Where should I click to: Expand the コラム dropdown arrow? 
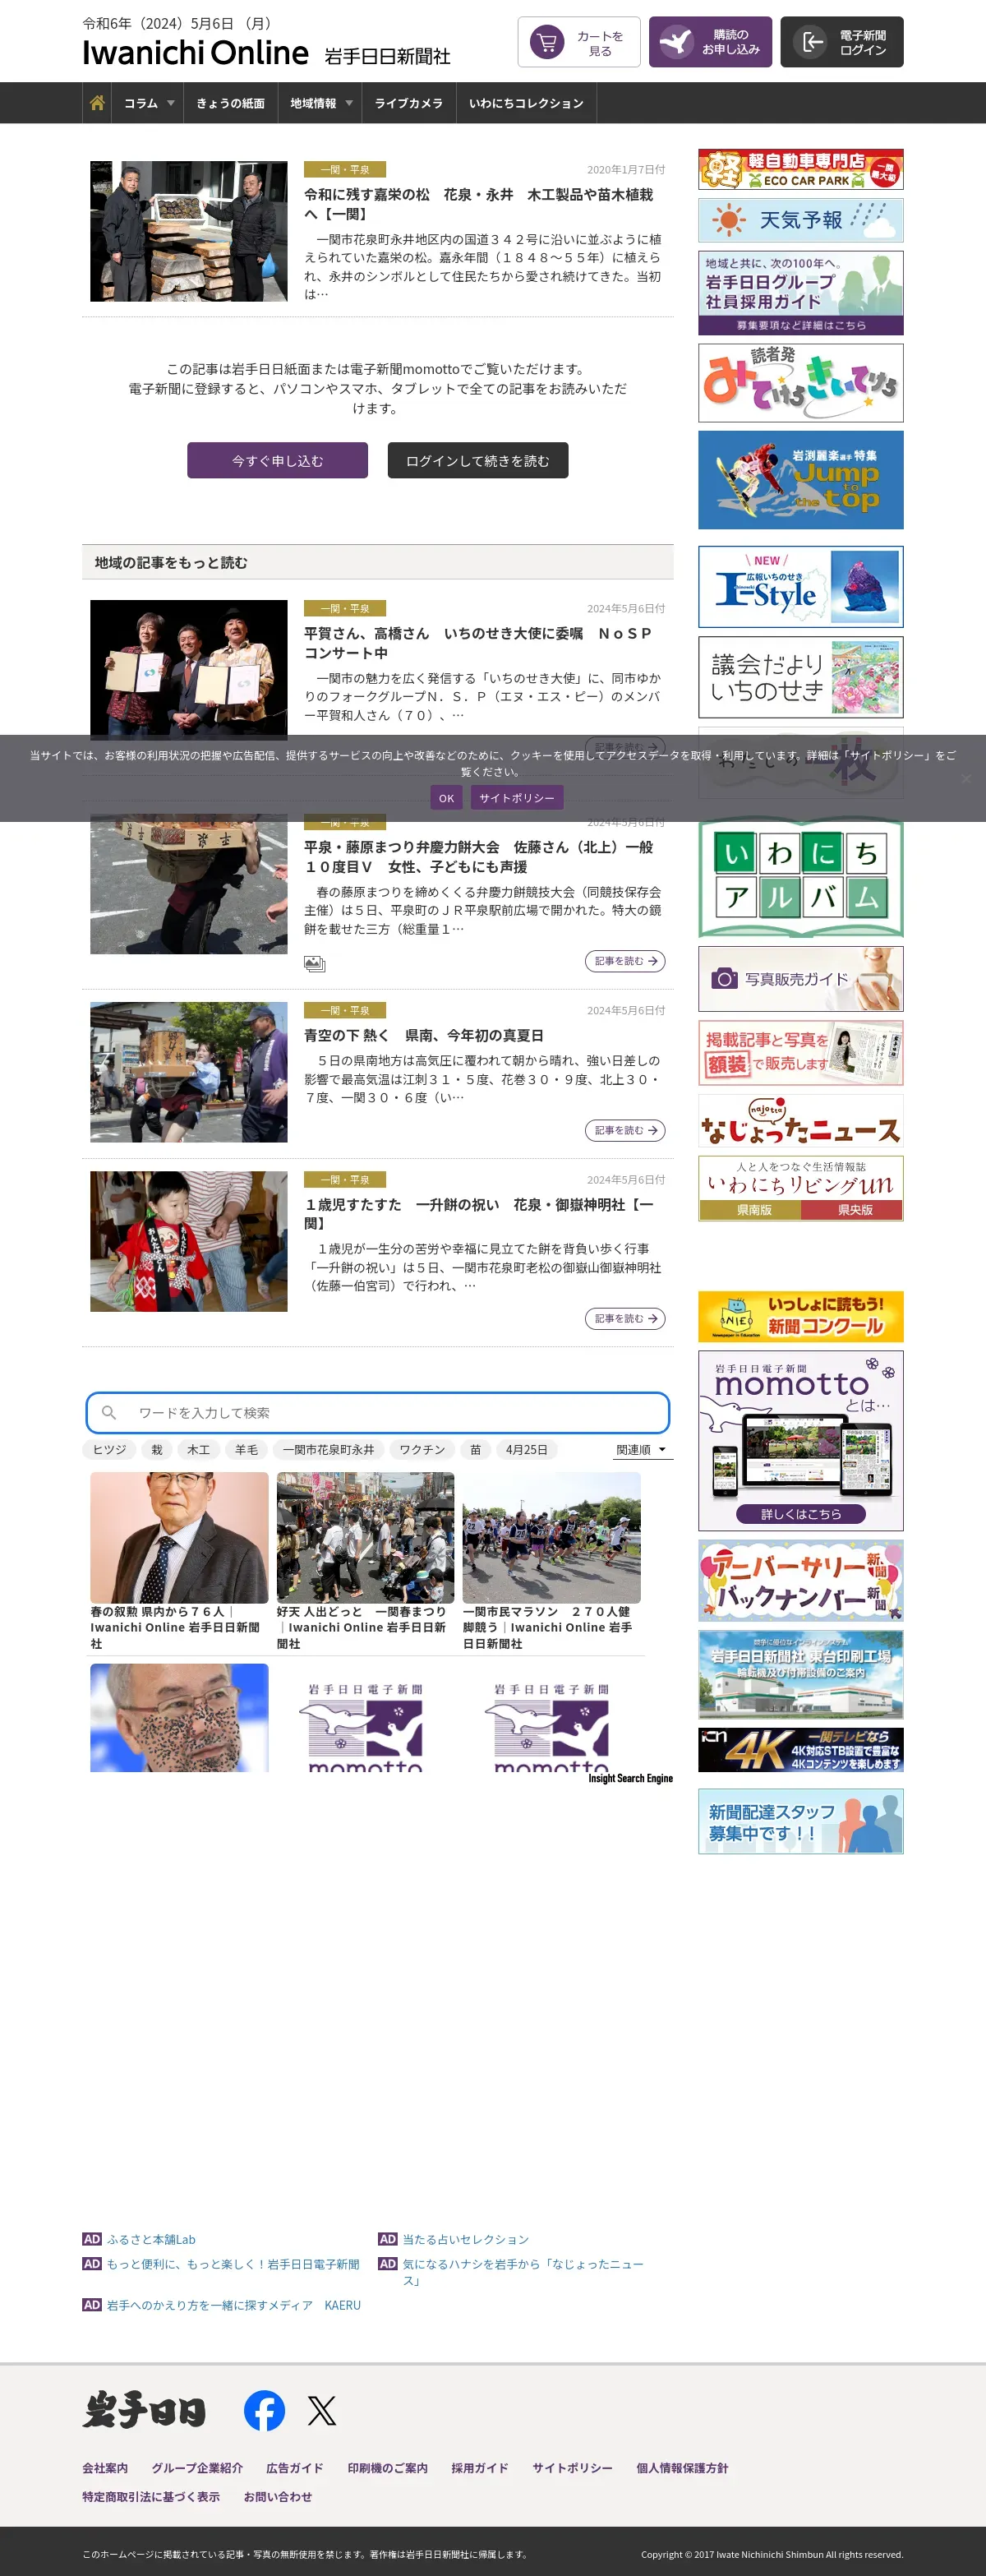(x=171, y=103)
